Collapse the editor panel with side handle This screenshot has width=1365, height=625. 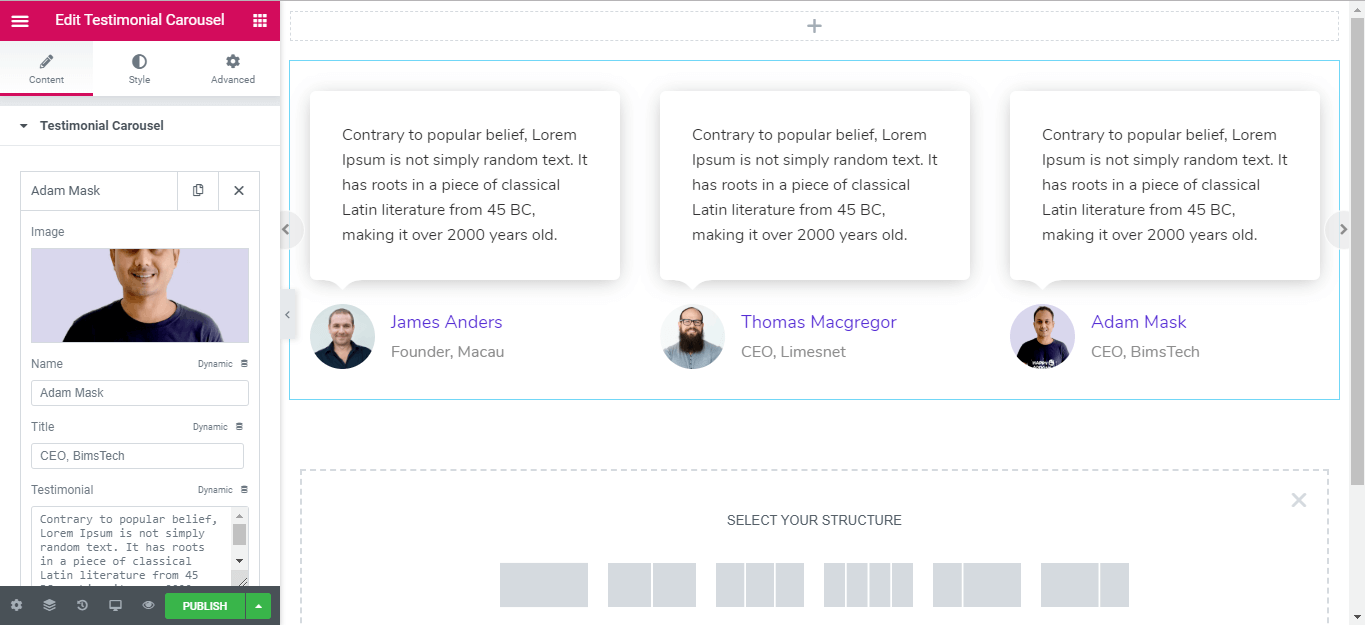pyautogui.click(x=287, y=314)
